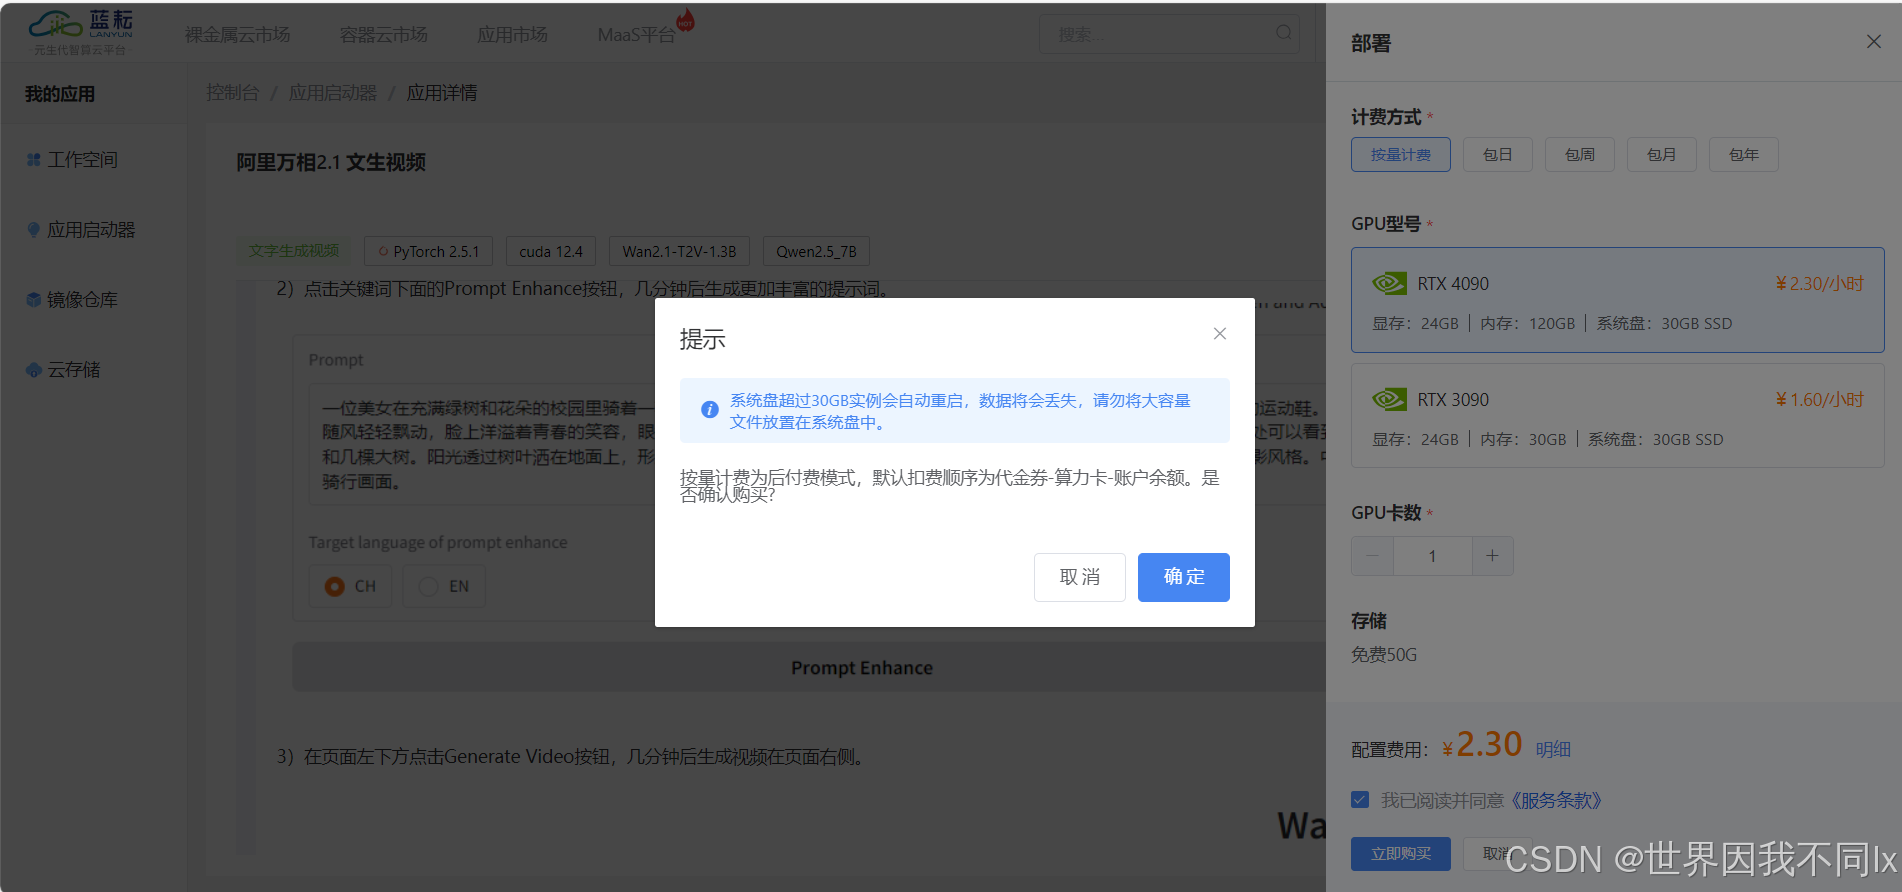Click 取消 in the 提示 dialog
Viewport: 1902px width, 892px height.
point(1080,577)
